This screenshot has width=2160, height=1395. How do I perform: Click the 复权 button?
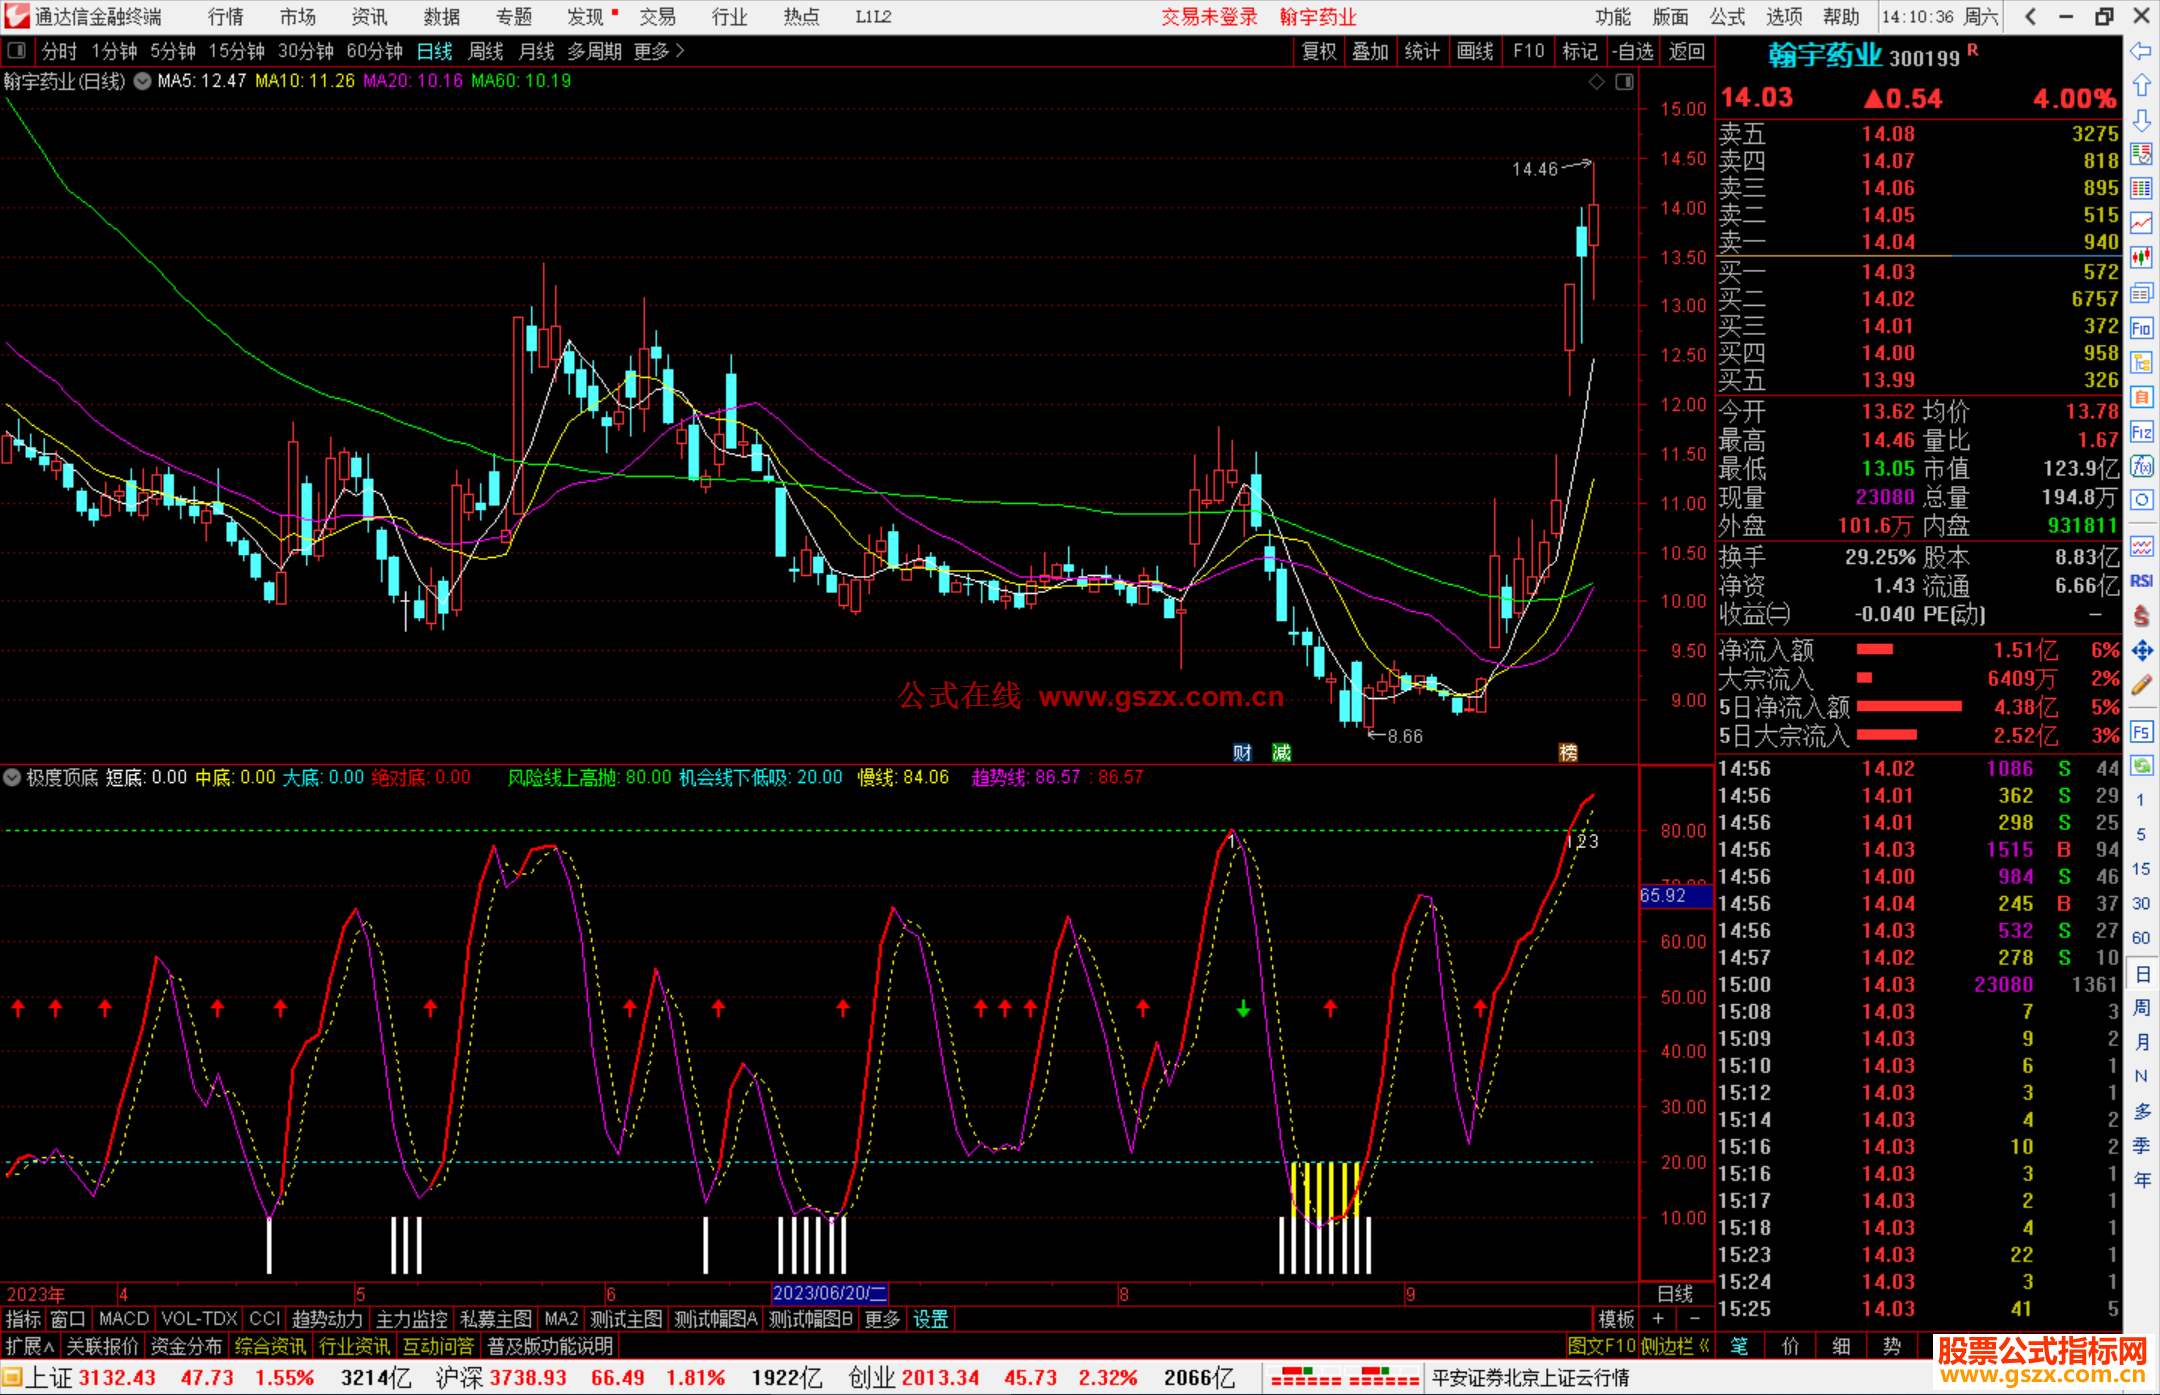(x=1319, y=51)
